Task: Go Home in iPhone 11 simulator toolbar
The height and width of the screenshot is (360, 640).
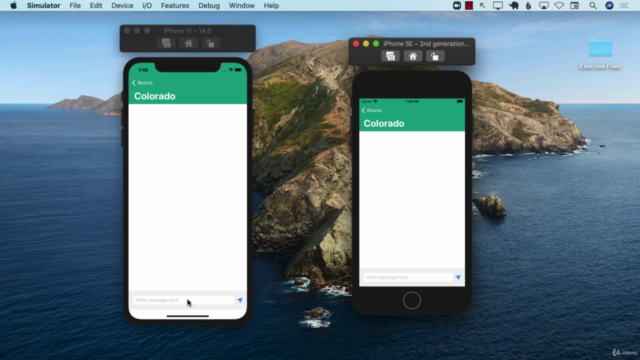Action: pyautogui.click(x=188, y=43)
